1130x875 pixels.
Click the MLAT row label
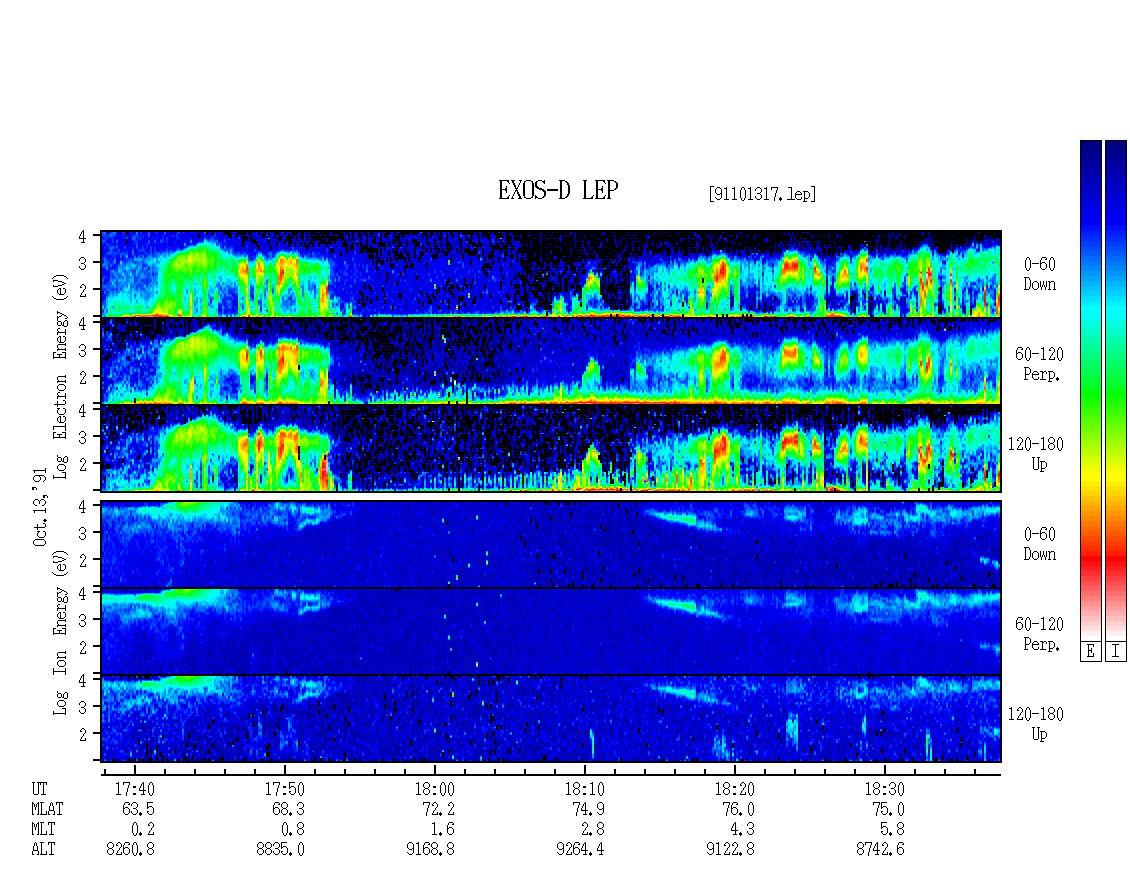[x=47, y=809]
